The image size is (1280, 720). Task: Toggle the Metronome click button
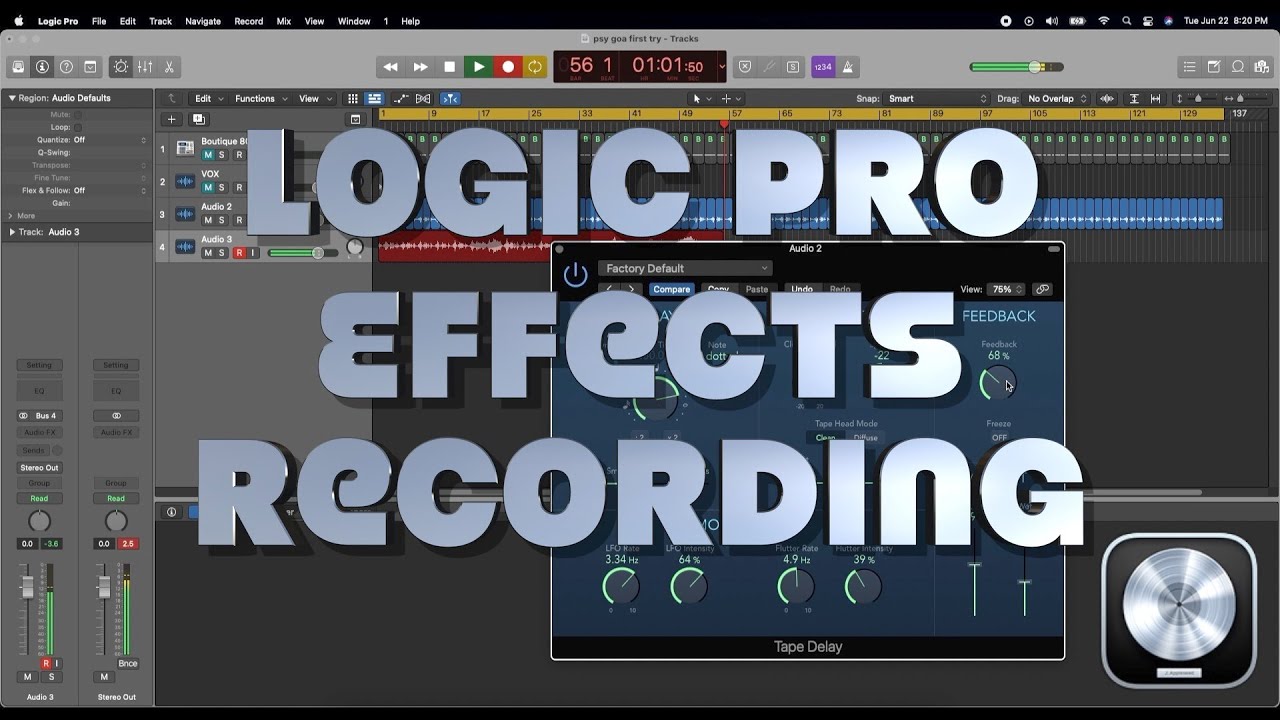click(848, 67)
